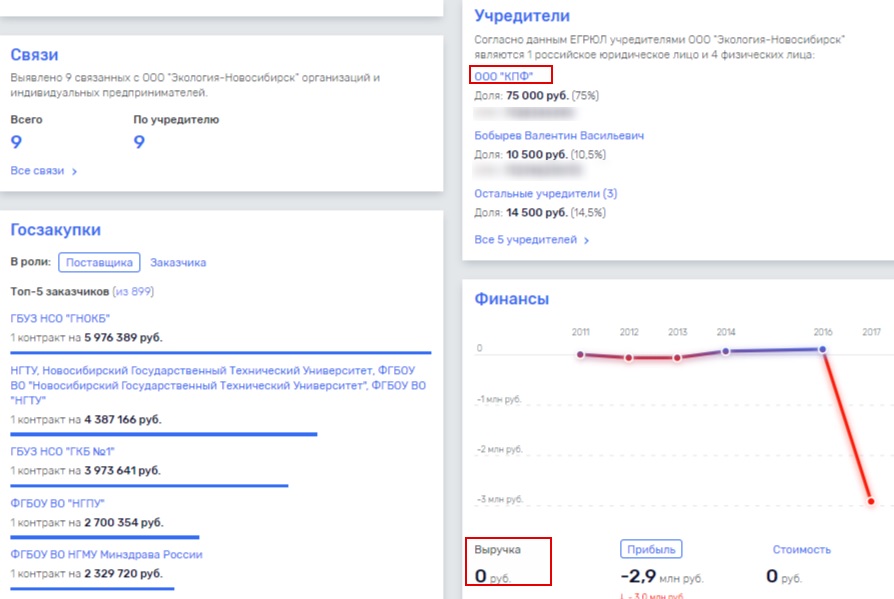
Task: Open customer ФГБОУ ВО "НГПУ"
Action: tap(57, 503)
